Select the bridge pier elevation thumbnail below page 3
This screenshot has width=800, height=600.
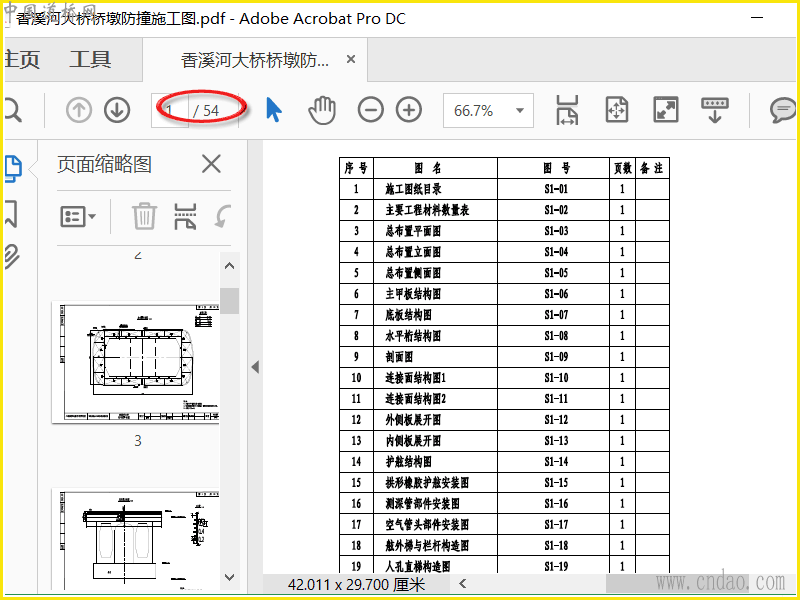click(x=136, y=537)
